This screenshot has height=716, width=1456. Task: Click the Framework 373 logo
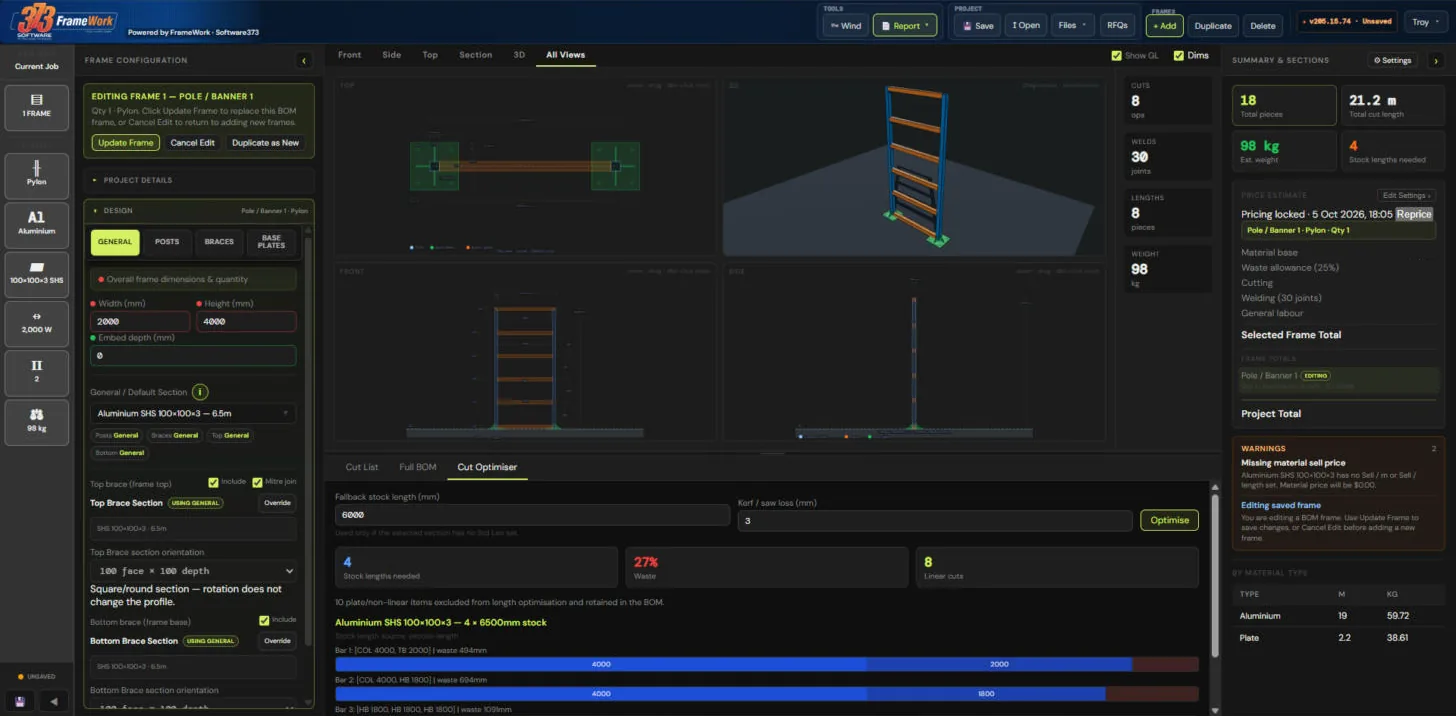click(62, 21)
